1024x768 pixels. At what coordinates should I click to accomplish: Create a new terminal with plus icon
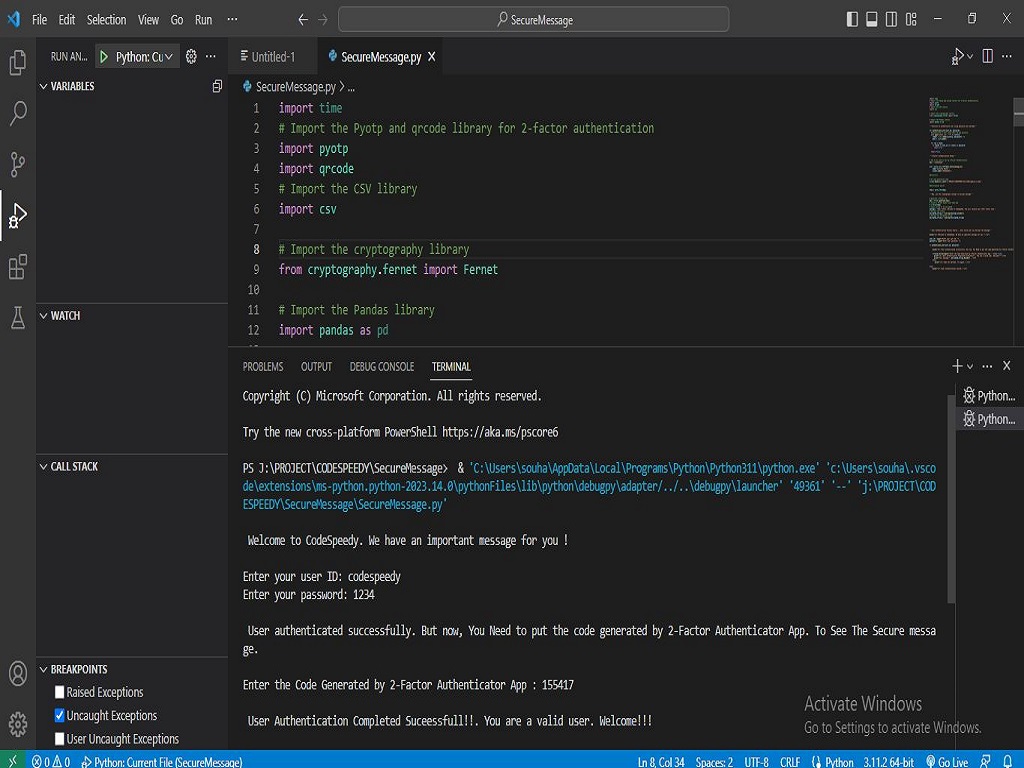point(957,366)
